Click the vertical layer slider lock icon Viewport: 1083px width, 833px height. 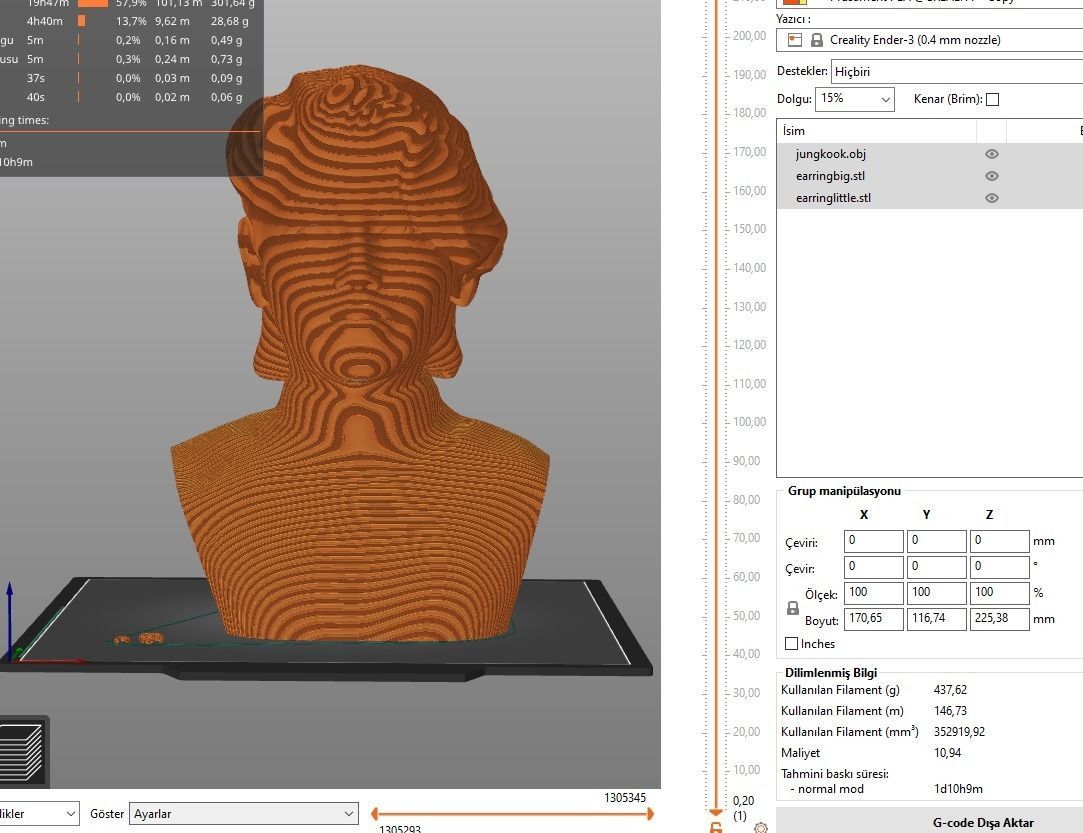[716, 827]
